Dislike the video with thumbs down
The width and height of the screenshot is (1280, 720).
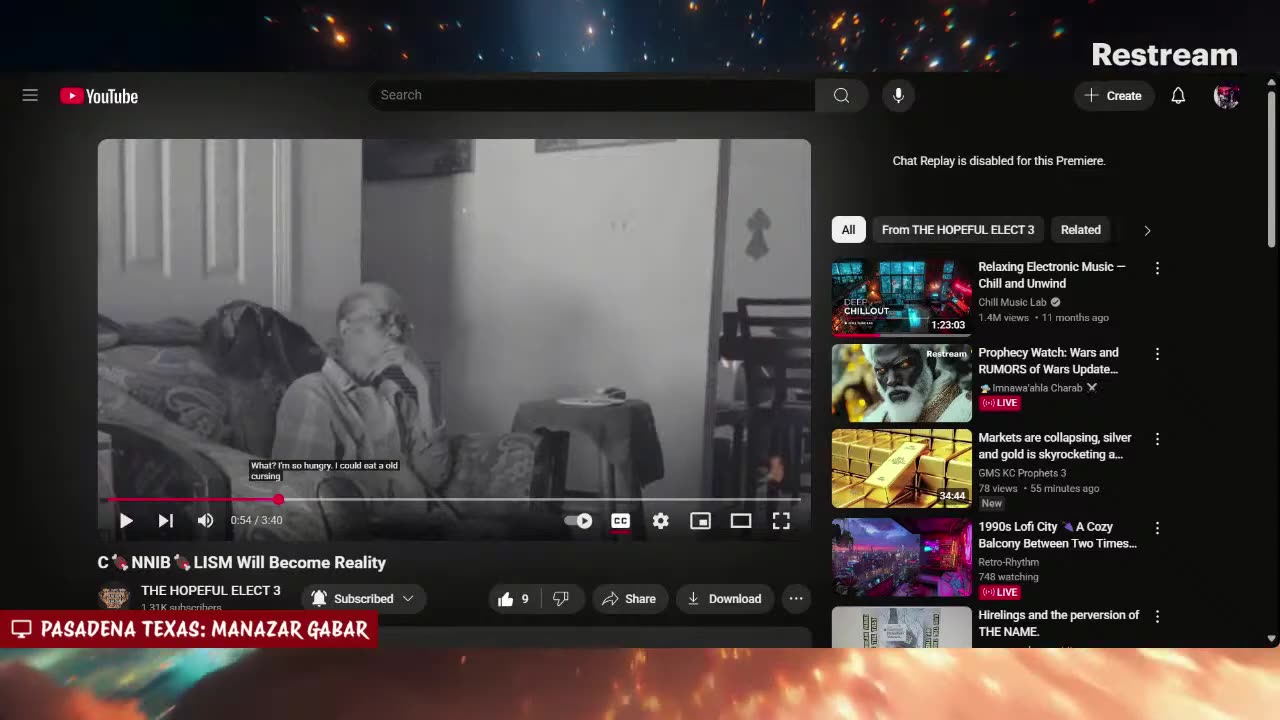pyautogui.click(x=561, y=599)
